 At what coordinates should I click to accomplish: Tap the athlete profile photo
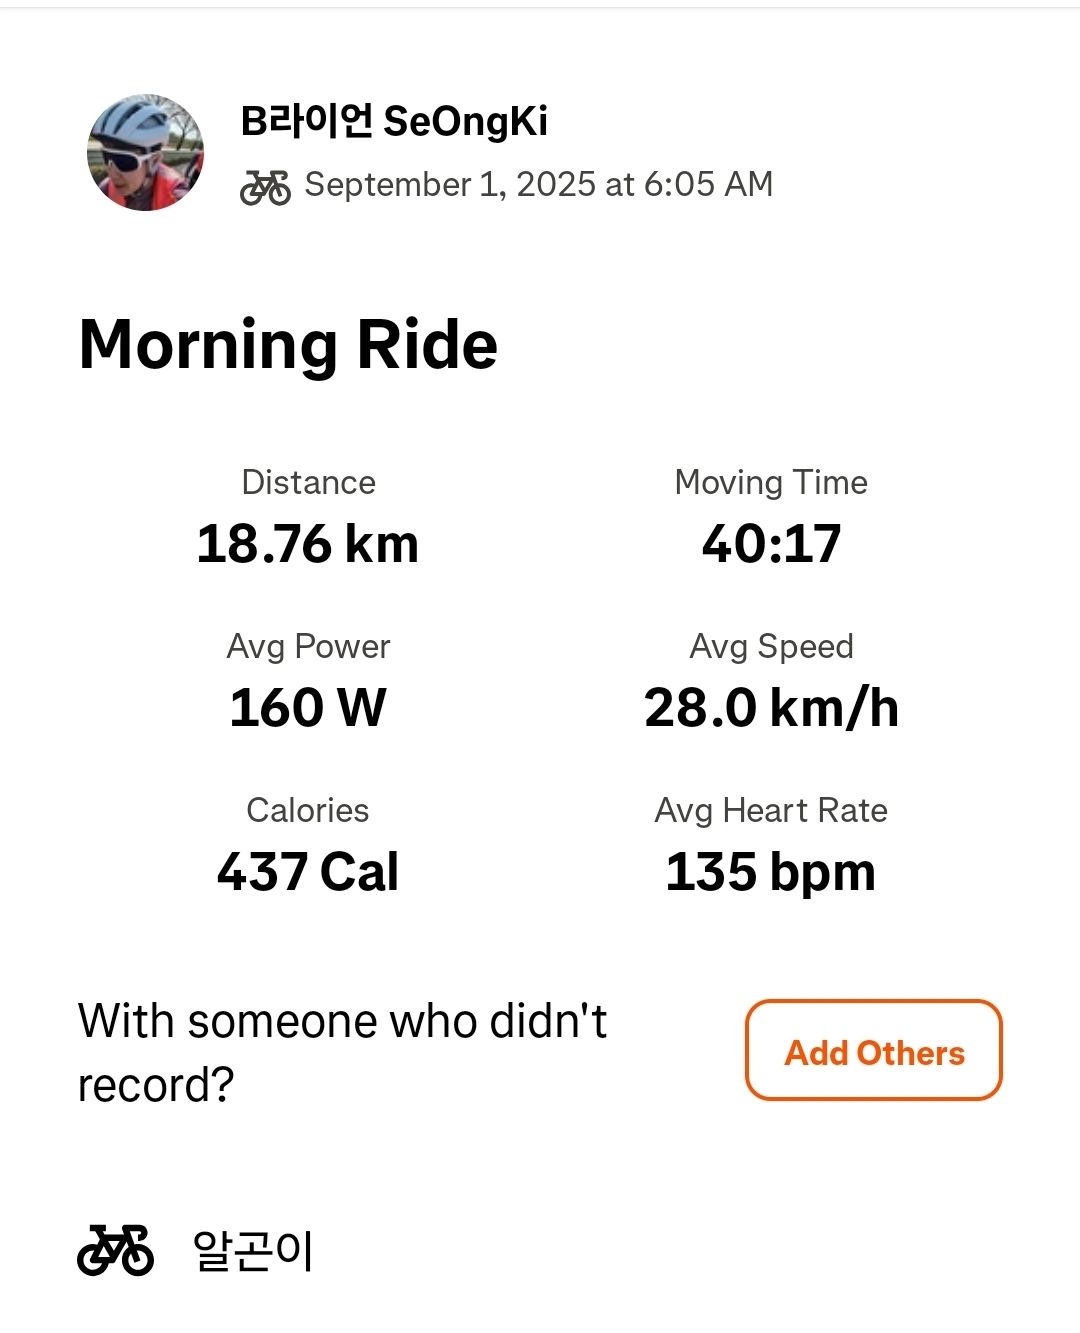click(x=146, y=153)
